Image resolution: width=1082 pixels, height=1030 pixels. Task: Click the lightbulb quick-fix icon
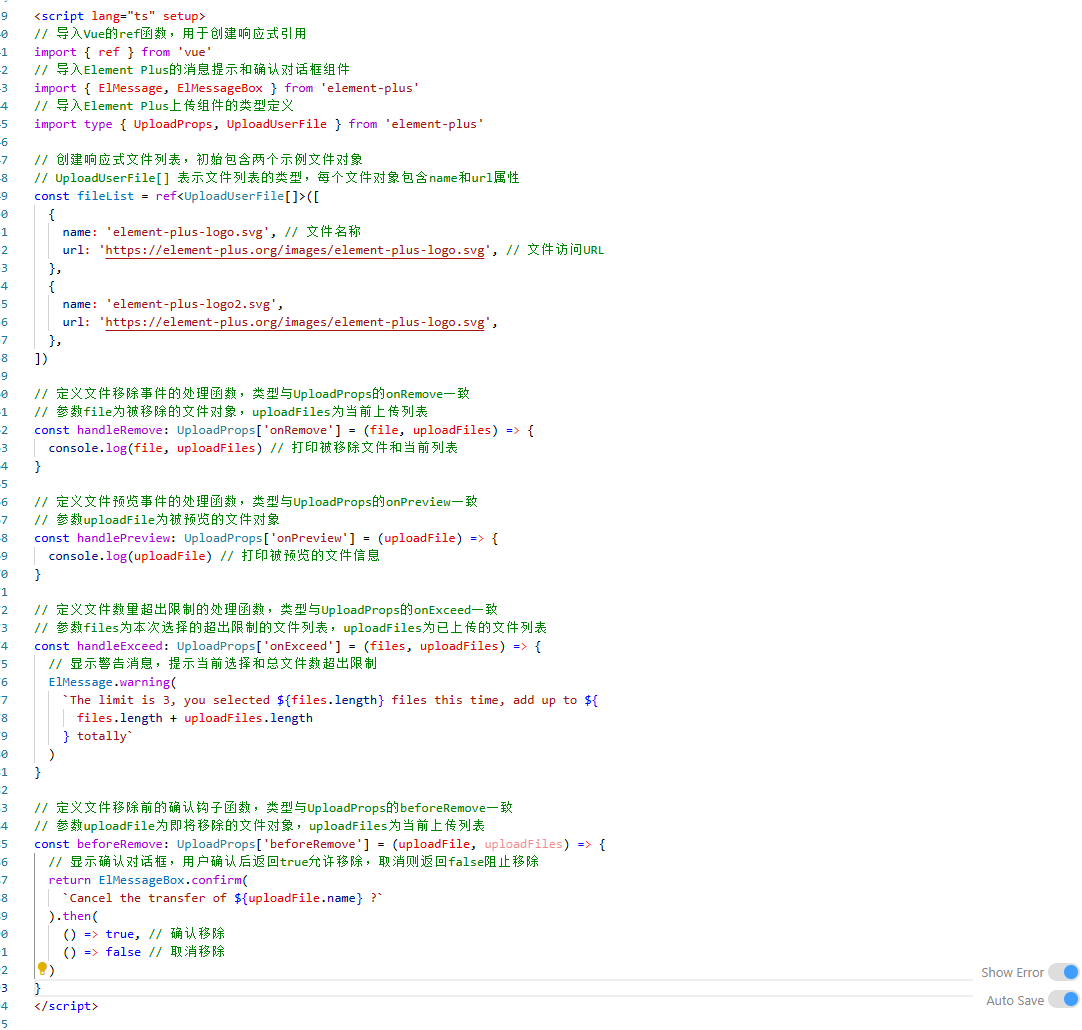coord(42,969)
